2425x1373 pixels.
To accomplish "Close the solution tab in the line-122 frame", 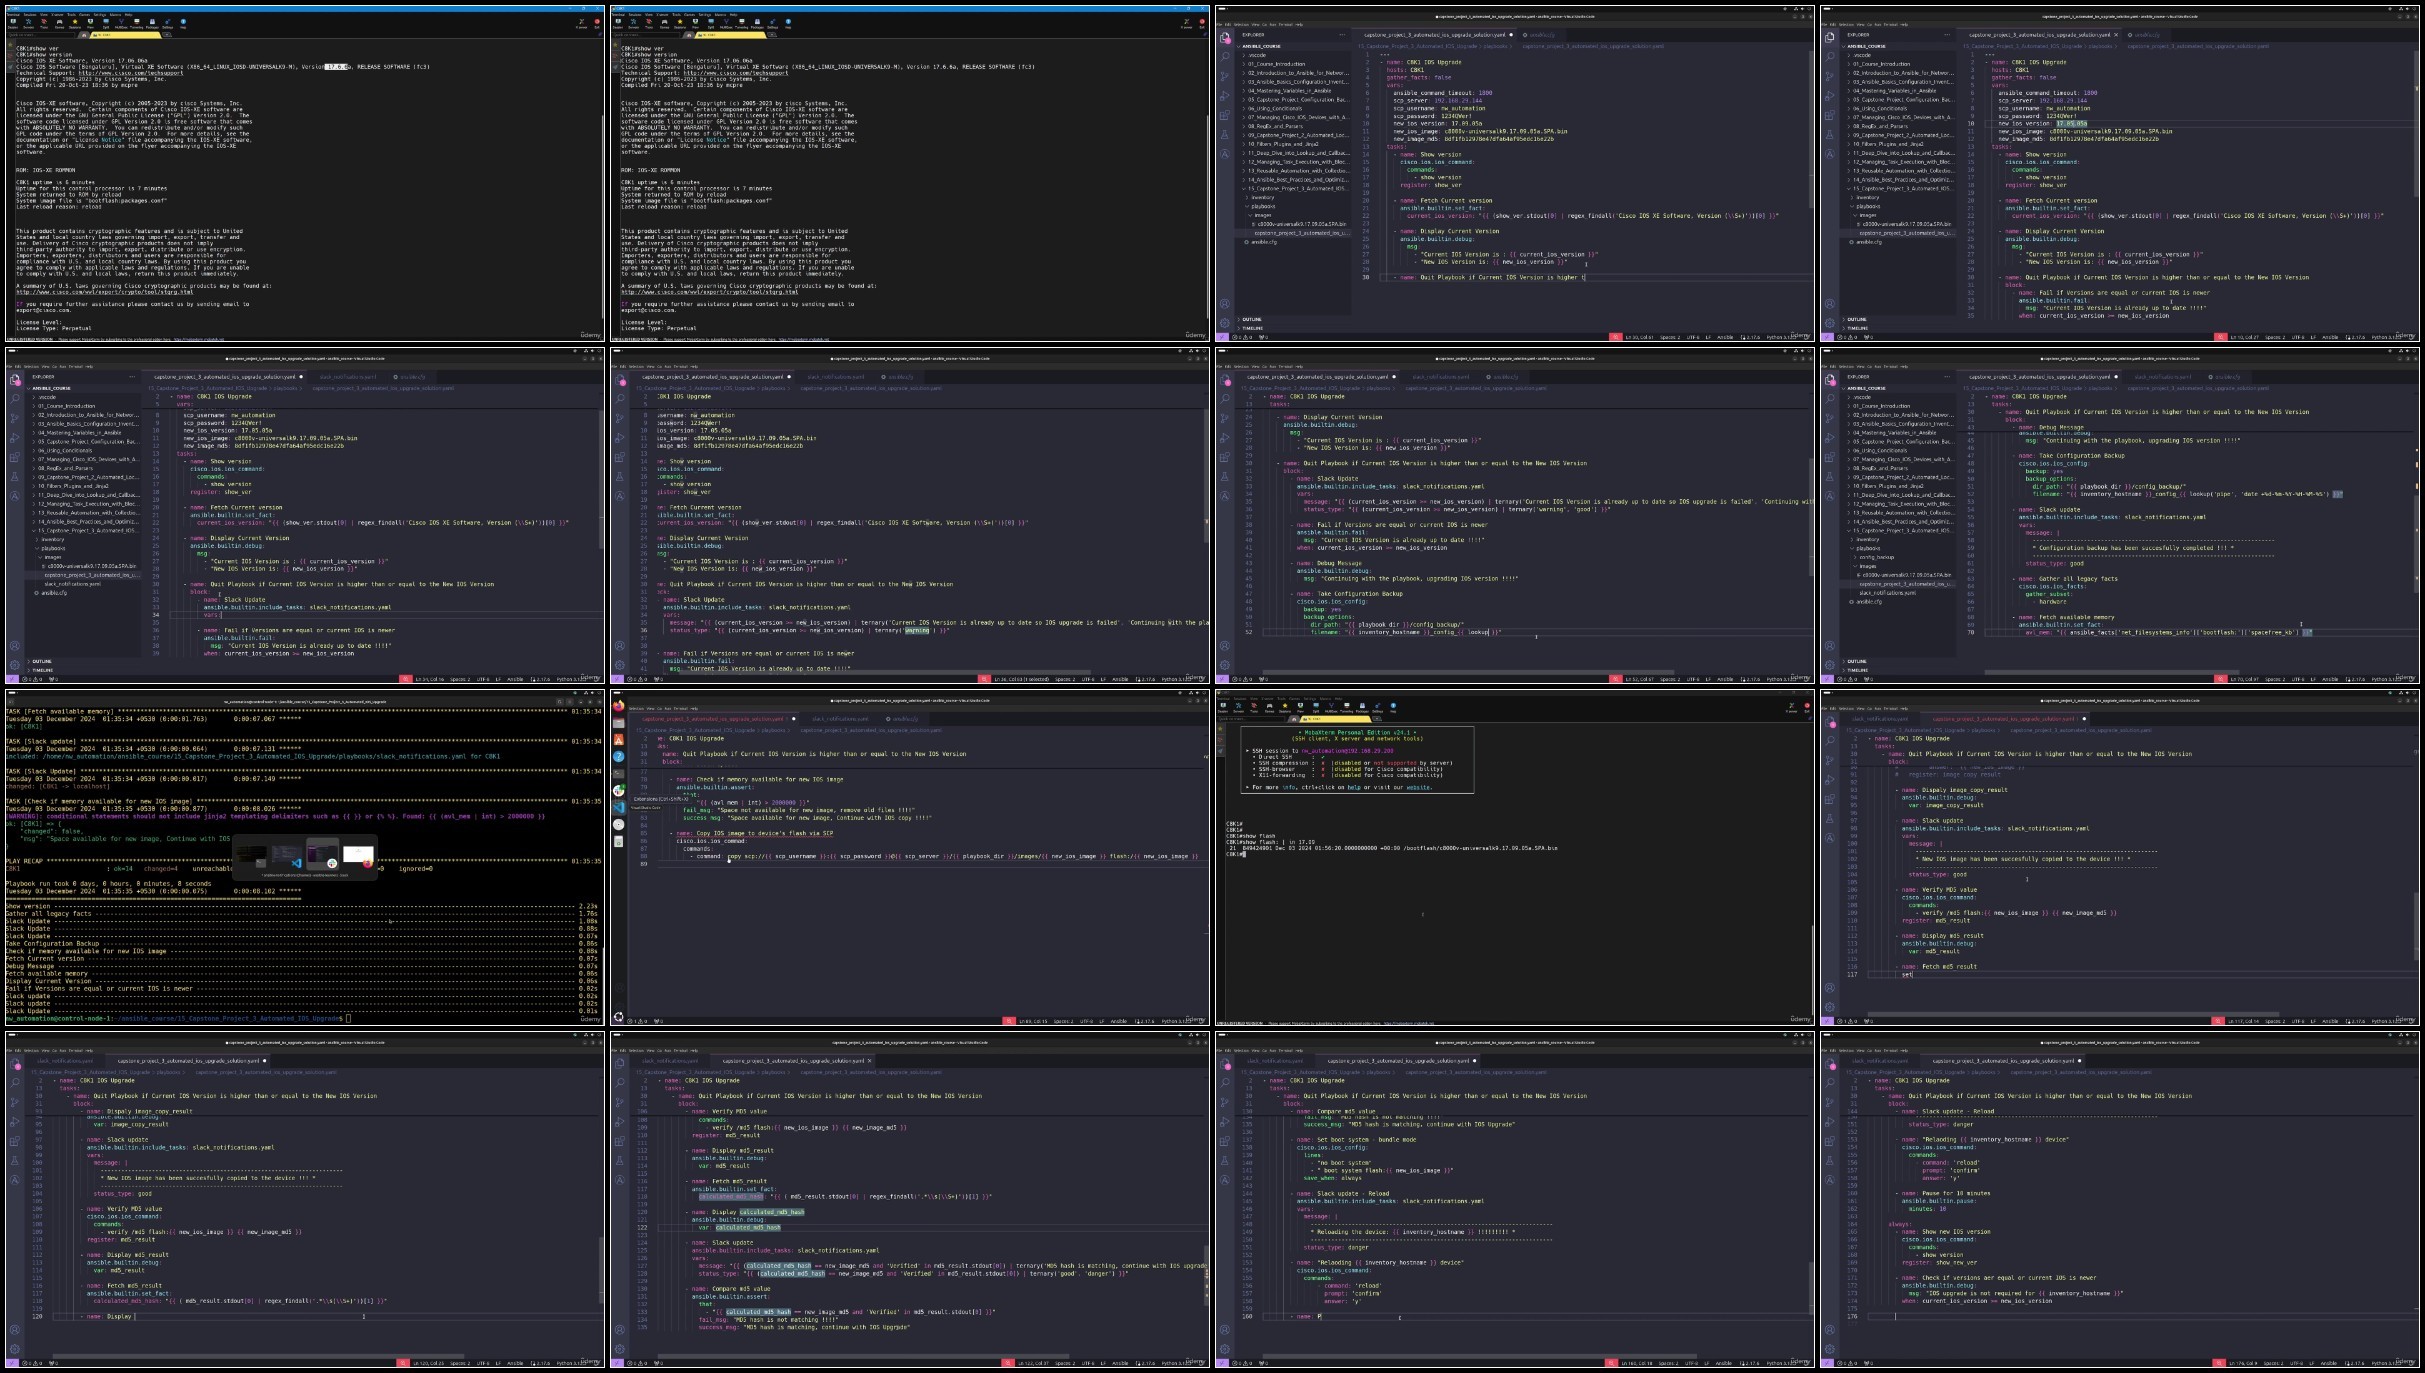I will point(869,1060).
